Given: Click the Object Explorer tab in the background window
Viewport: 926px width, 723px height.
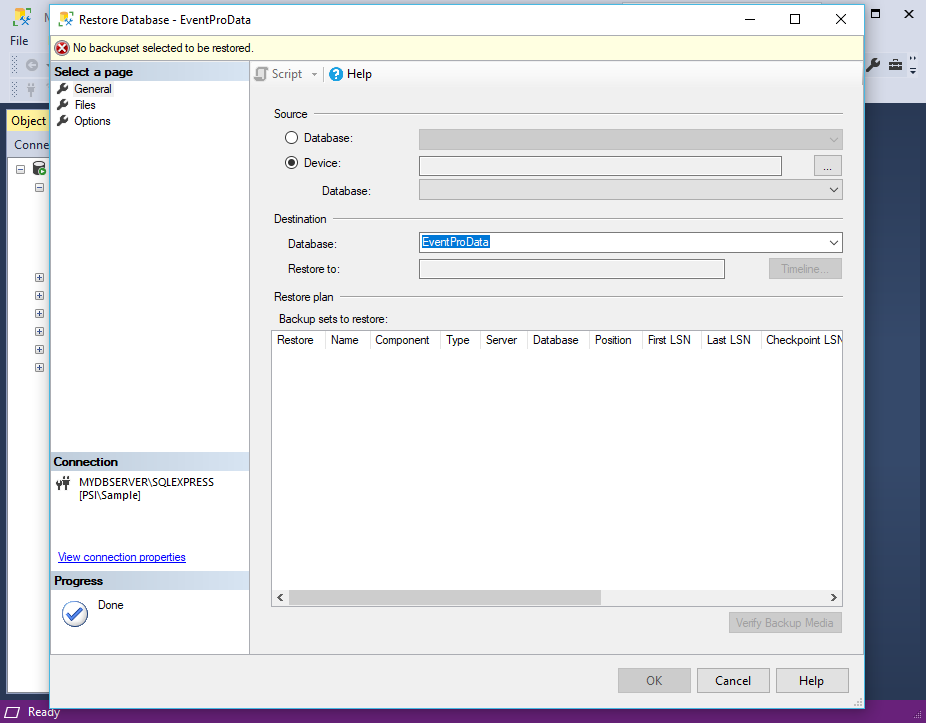Looking at the screenshot, I should [28, 121].
